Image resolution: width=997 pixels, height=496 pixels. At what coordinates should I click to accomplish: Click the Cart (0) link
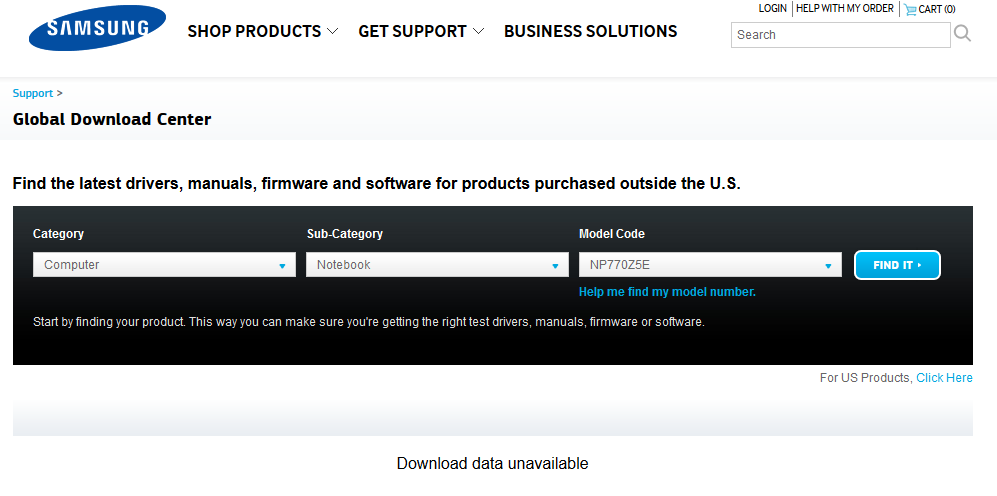pos(937,10)
